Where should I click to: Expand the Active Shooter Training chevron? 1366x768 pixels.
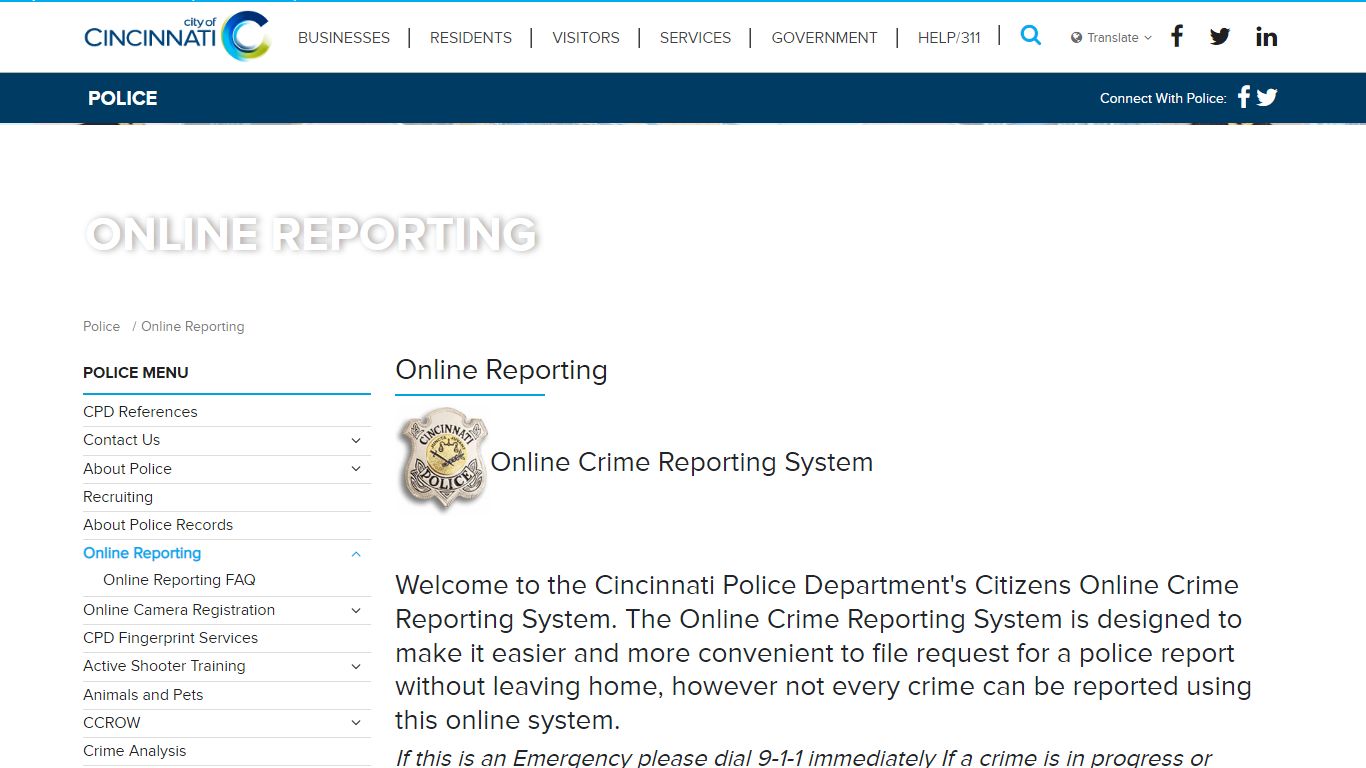[356, 667]
